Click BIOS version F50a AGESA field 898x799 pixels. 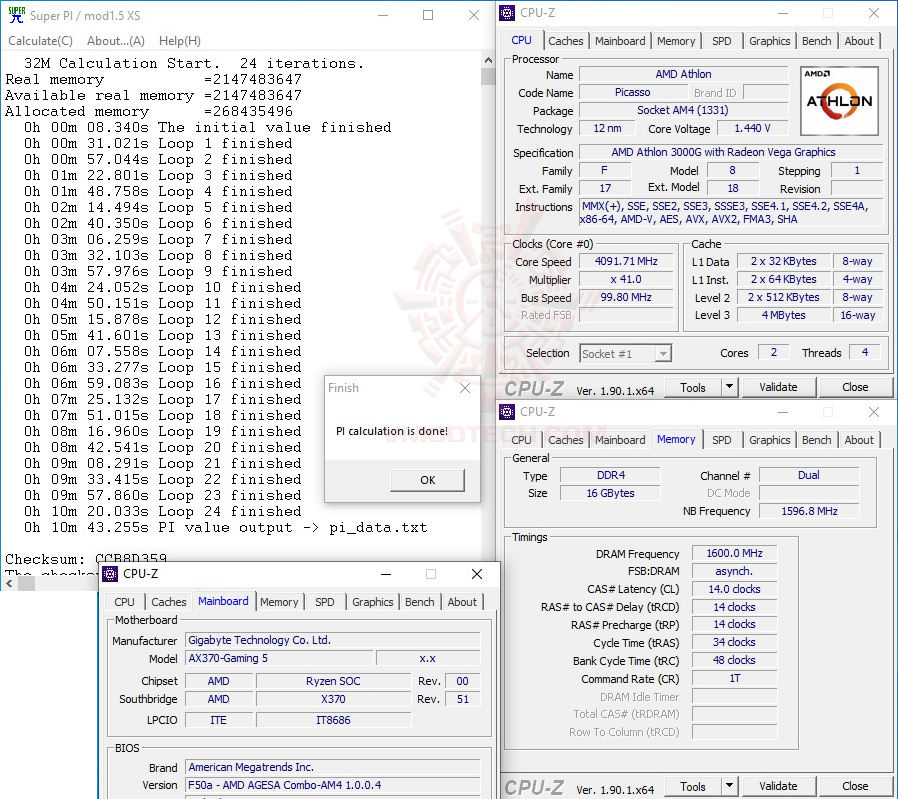(333, 785)
